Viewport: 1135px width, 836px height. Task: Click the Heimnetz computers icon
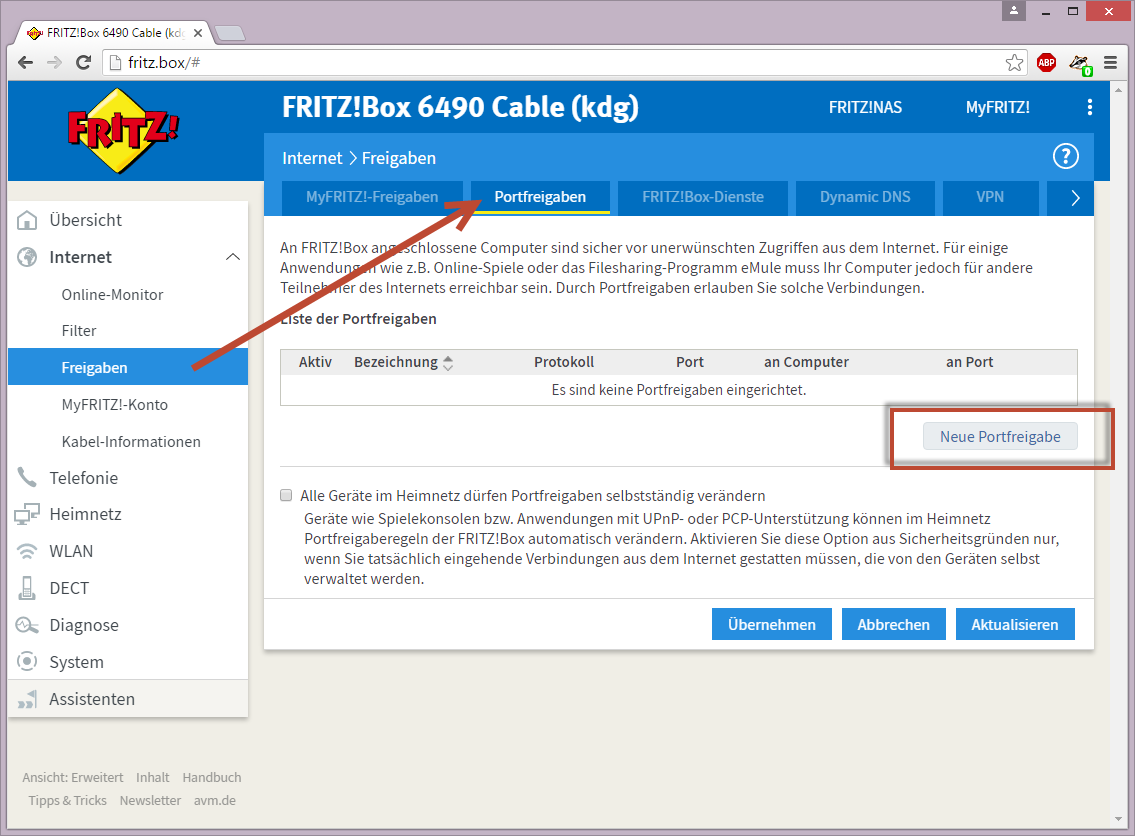pos(27,514)
